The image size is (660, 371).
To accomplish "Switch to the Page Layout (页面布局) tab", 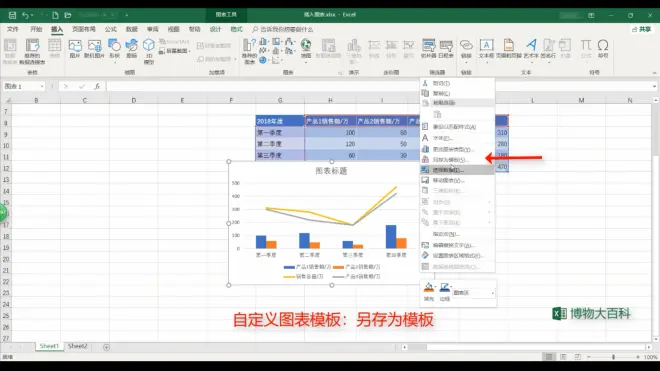I will [x=84, y=29].
